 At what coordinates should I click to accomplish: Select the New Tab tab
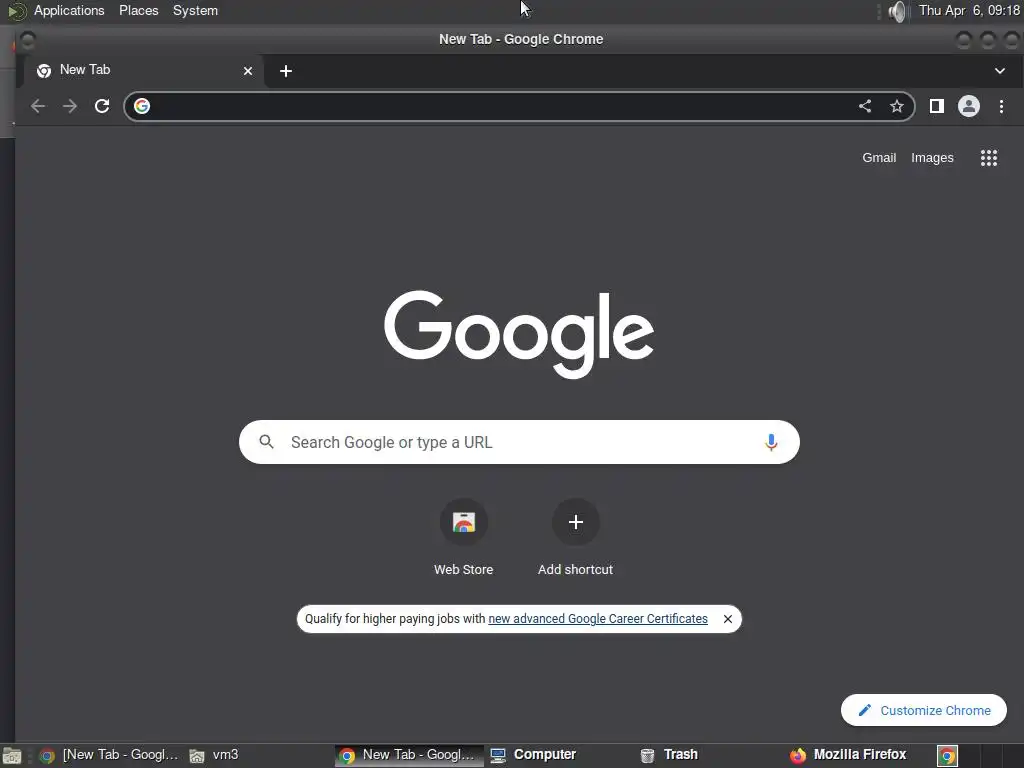[144, 71]
